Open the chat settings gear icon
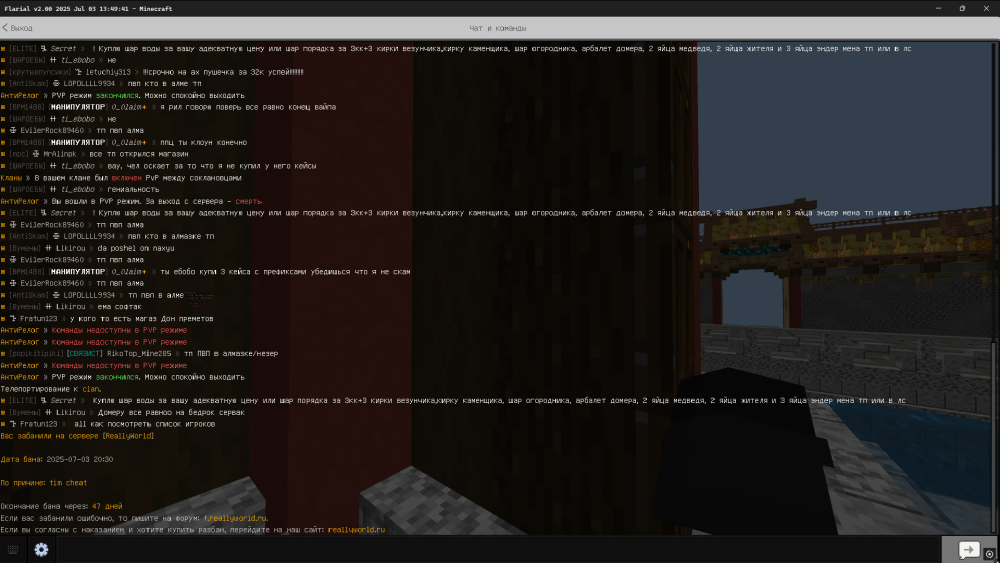 (x=41, y=550)
